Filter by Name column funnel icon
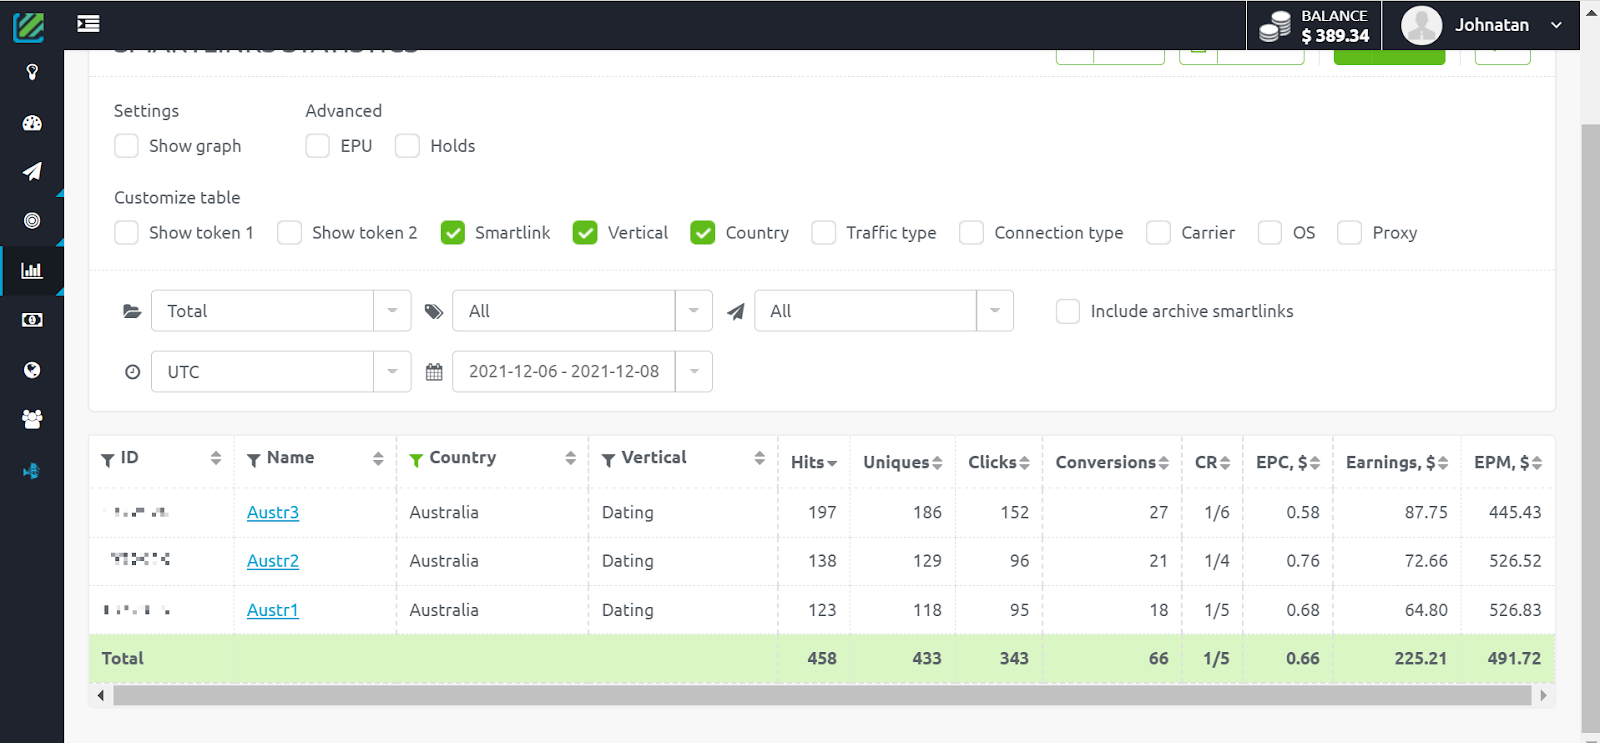Screen dimensions: 1600x743 click(x=254, y=460)
